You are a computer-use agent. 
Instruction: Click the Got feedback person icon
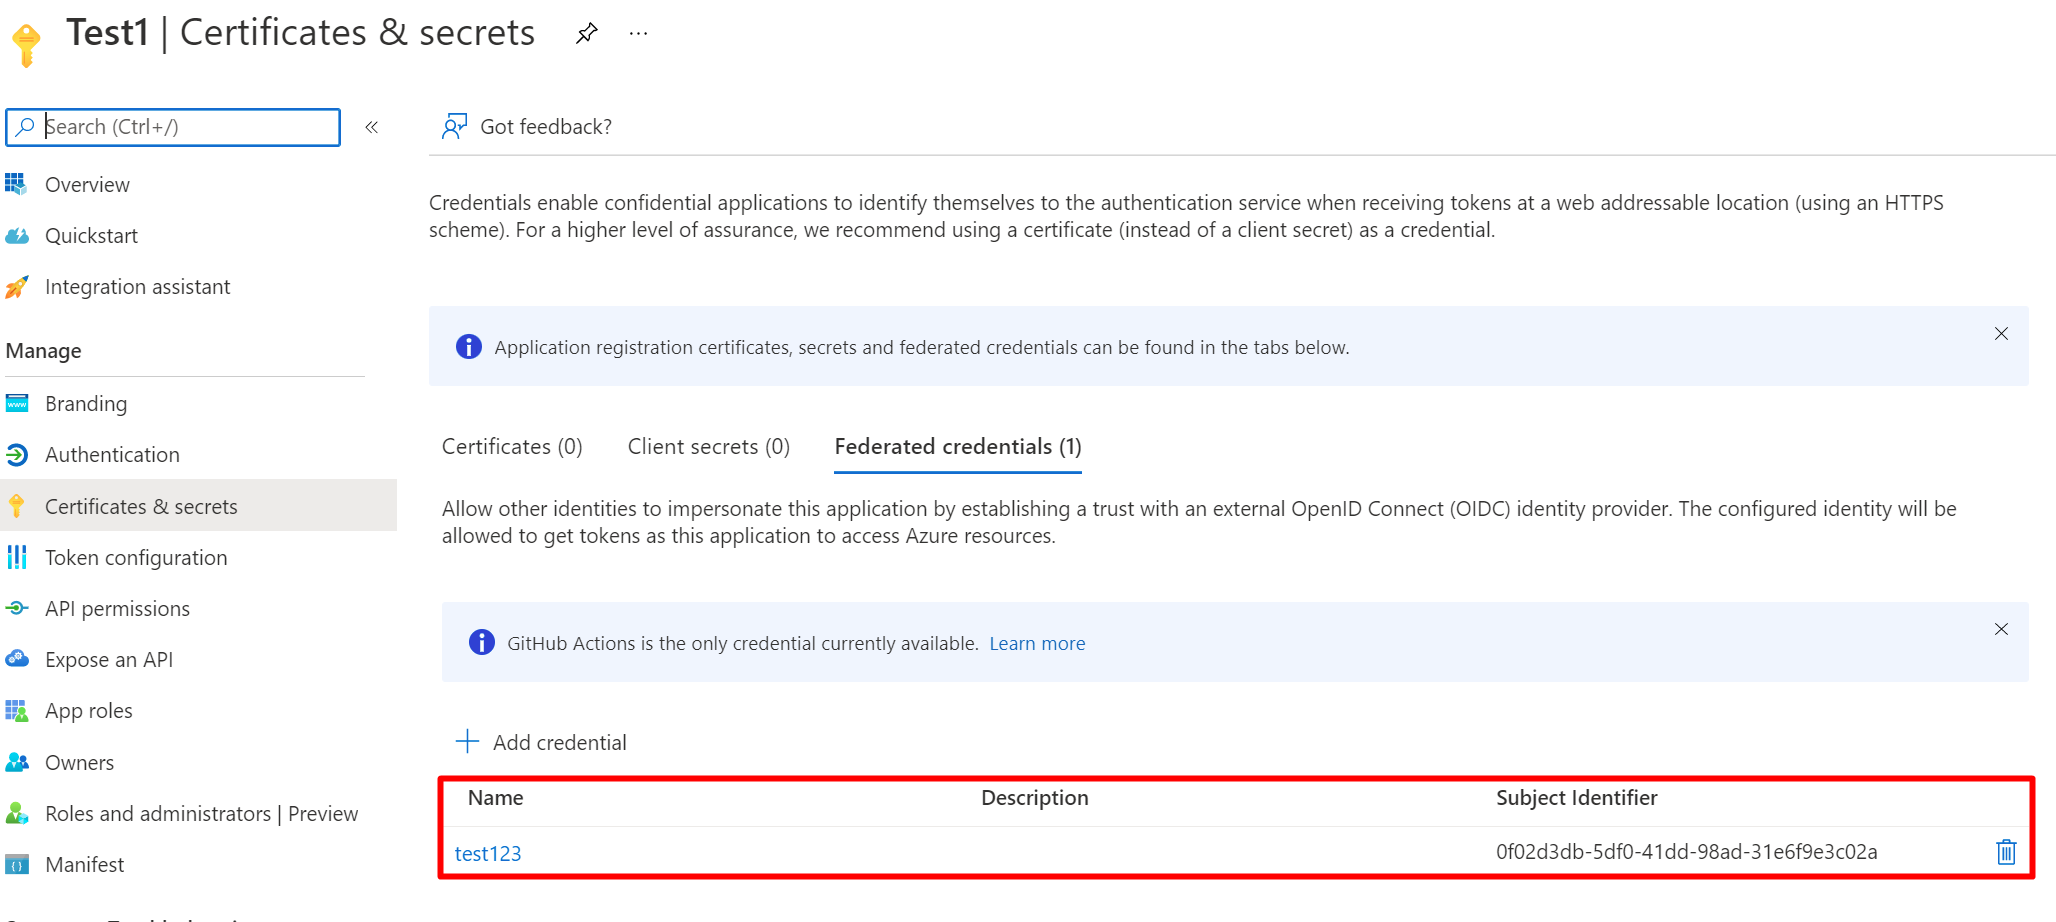pyautogui.click(x=454, y=127)
